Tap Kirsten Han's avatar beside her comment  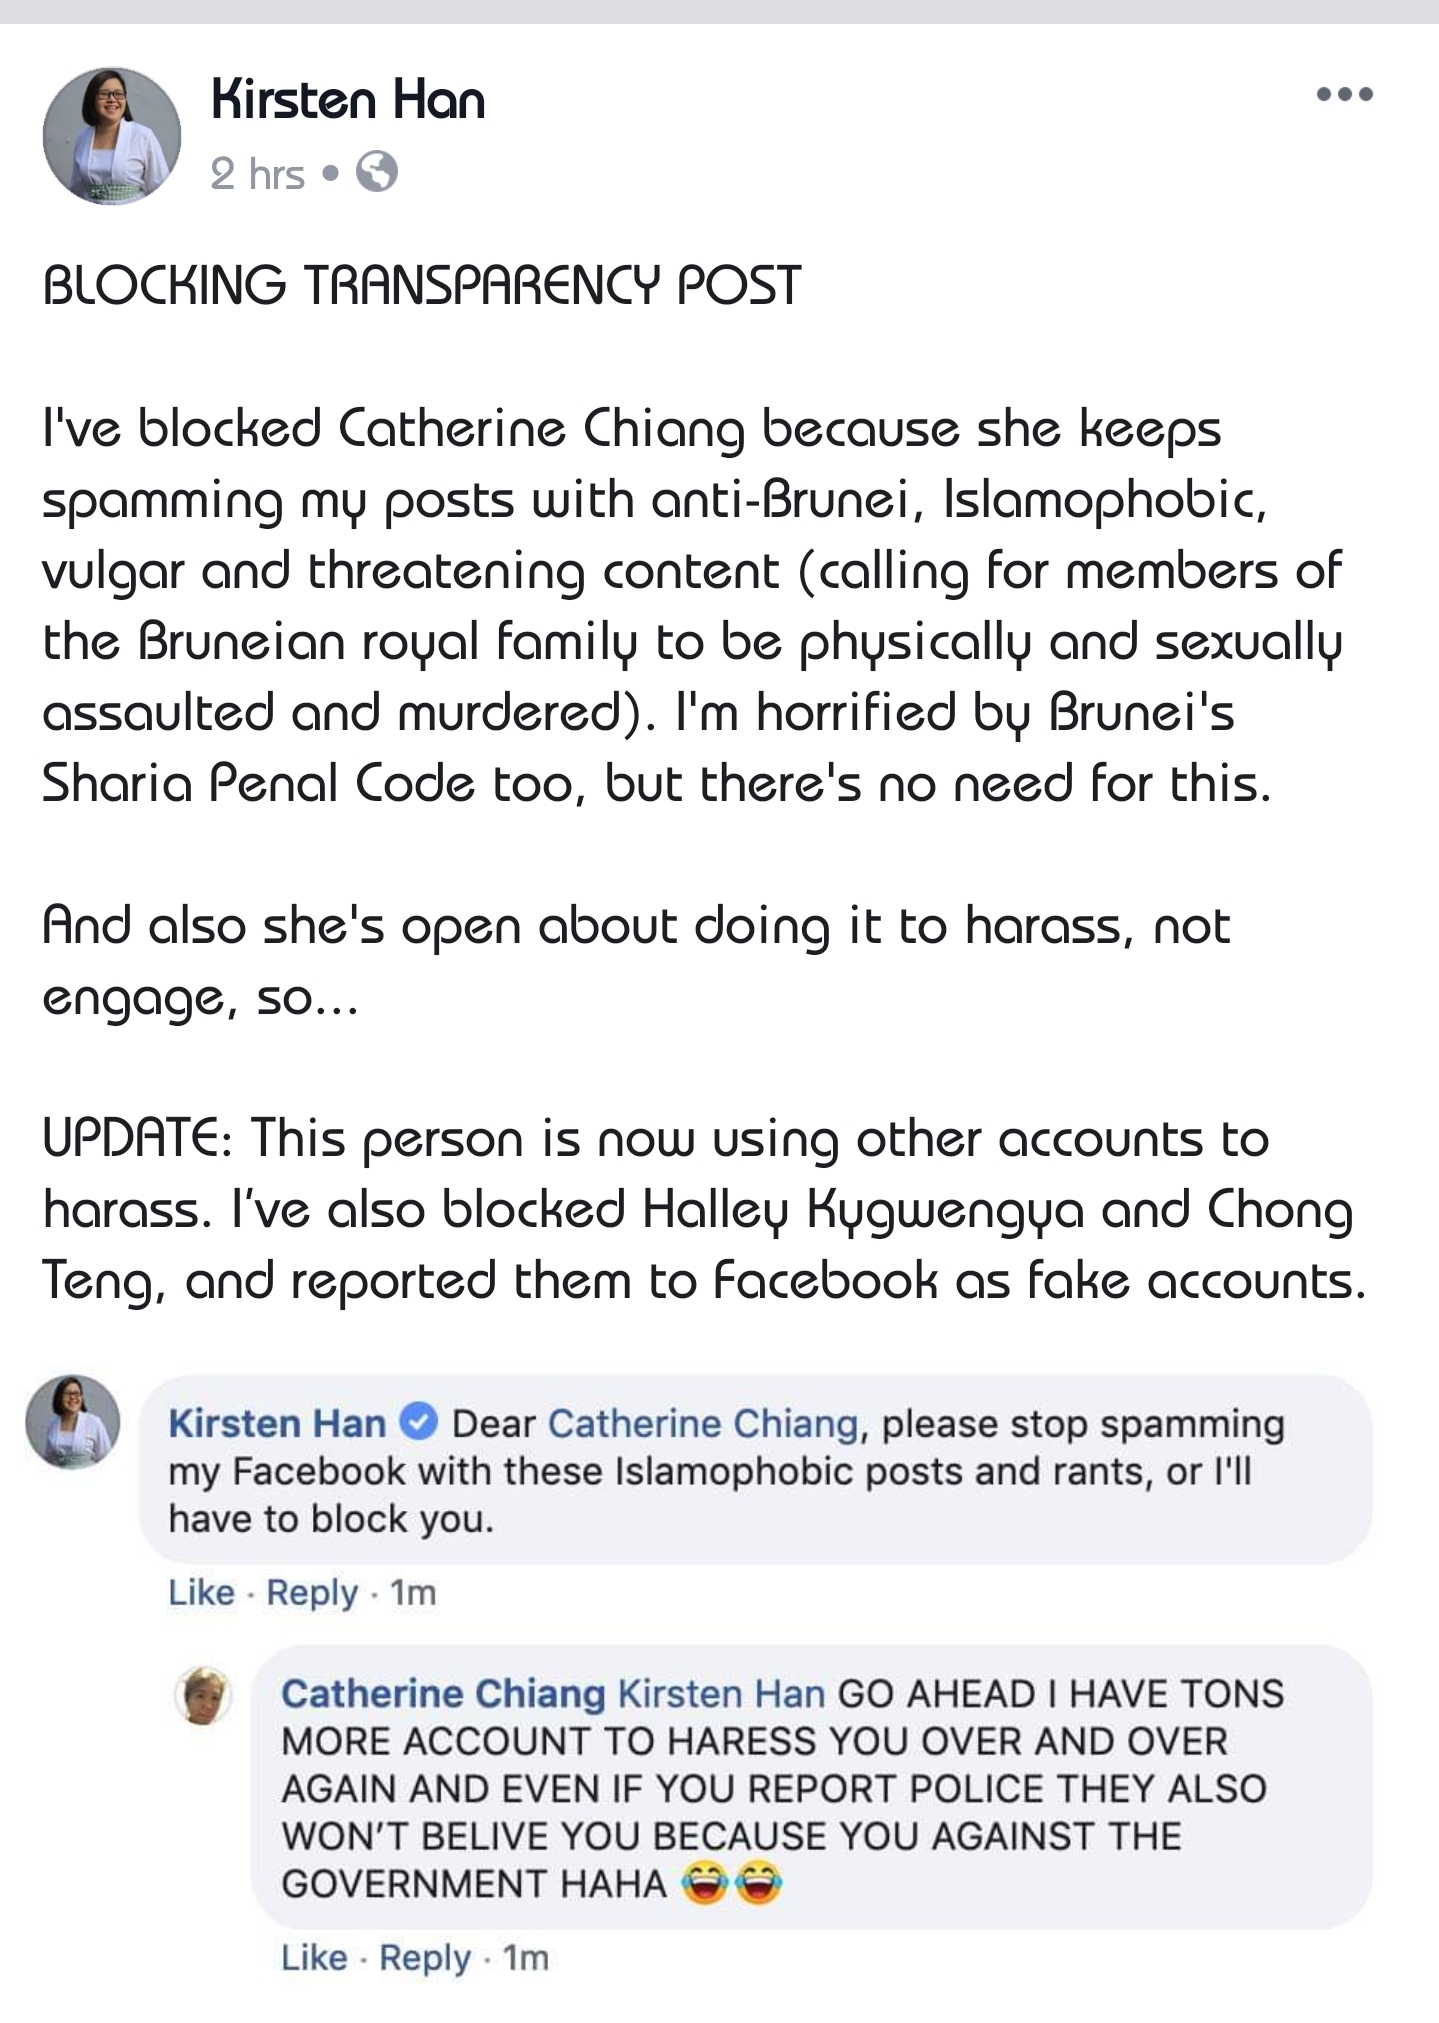(72, 1421)
